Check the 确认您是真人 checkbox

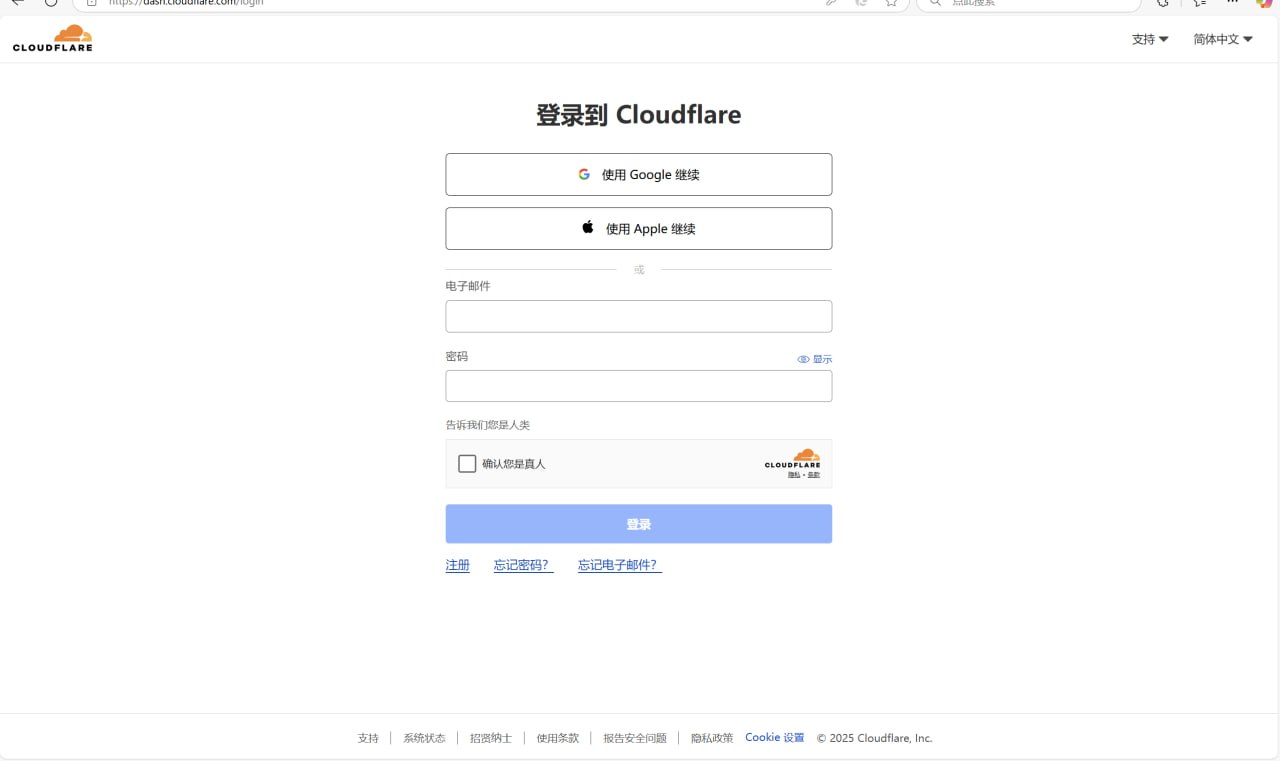[467, 464]
